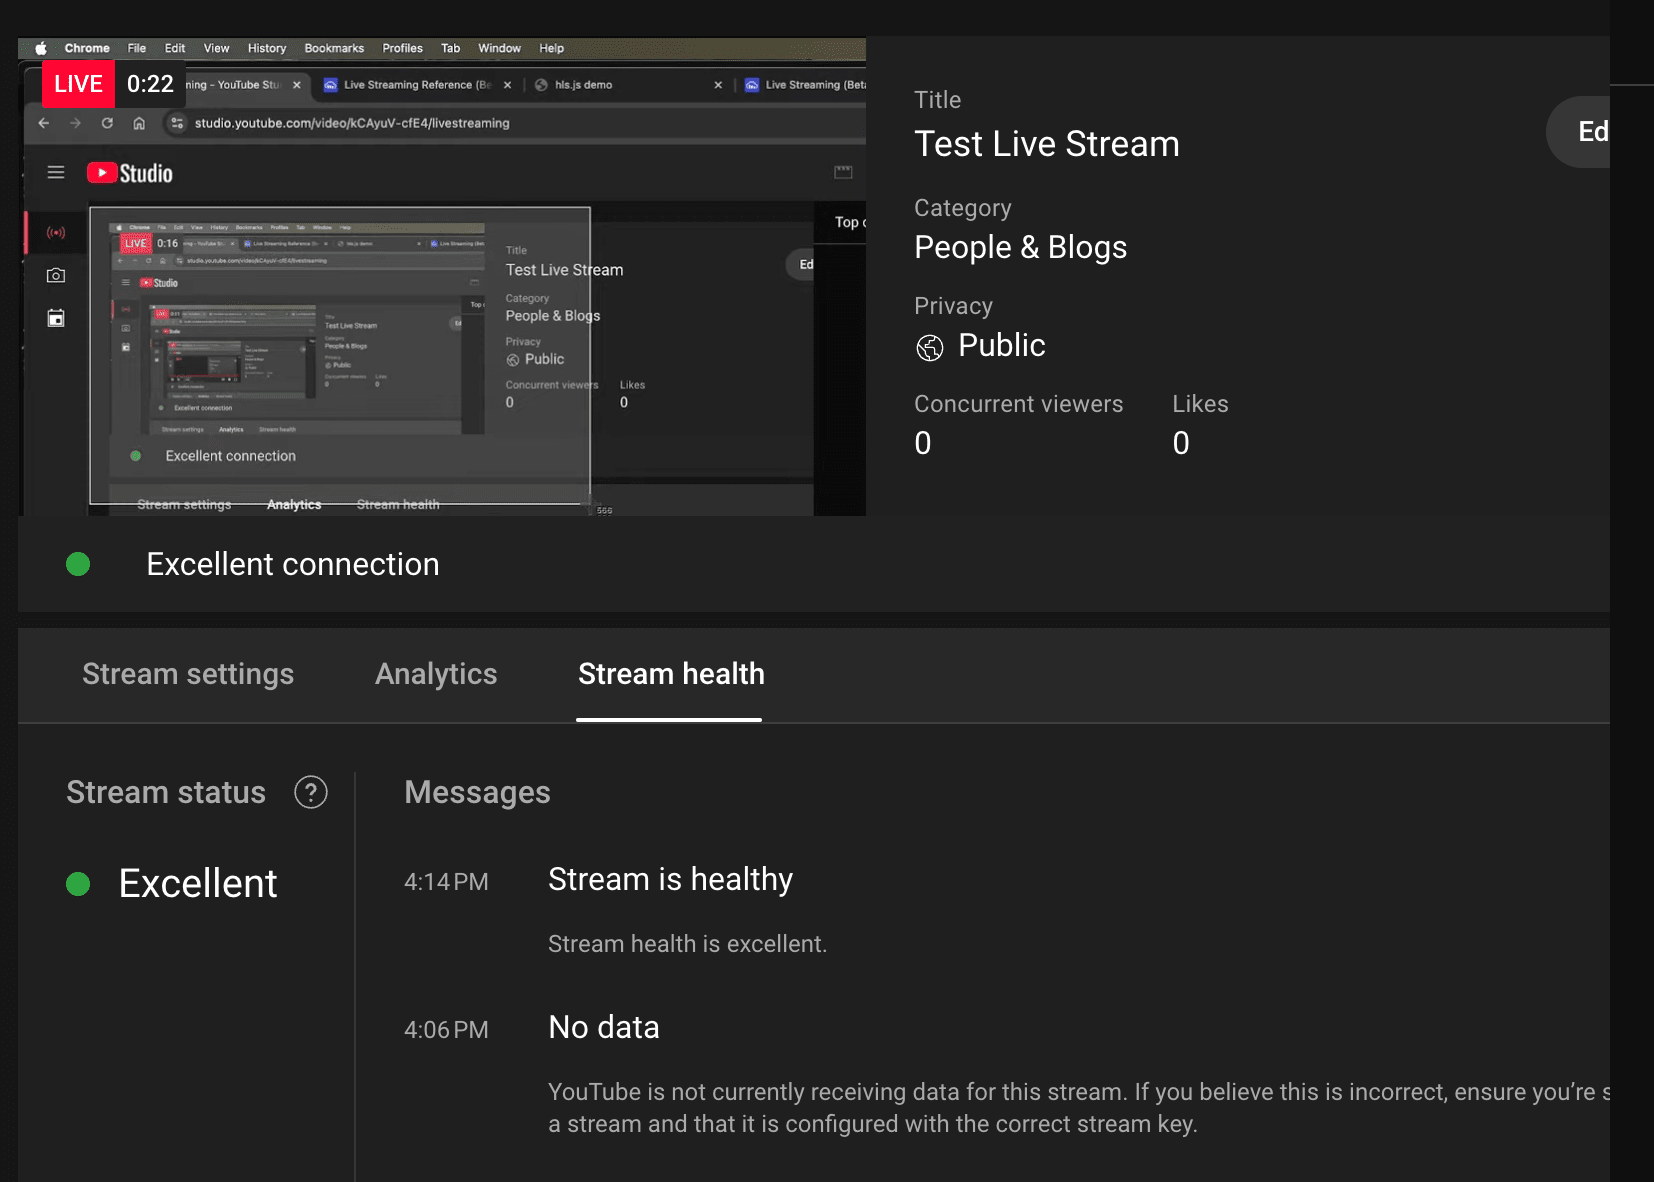Open the Live Streaming Reference browser tab
This screenshot has height=1182, width=1654.
418,85
